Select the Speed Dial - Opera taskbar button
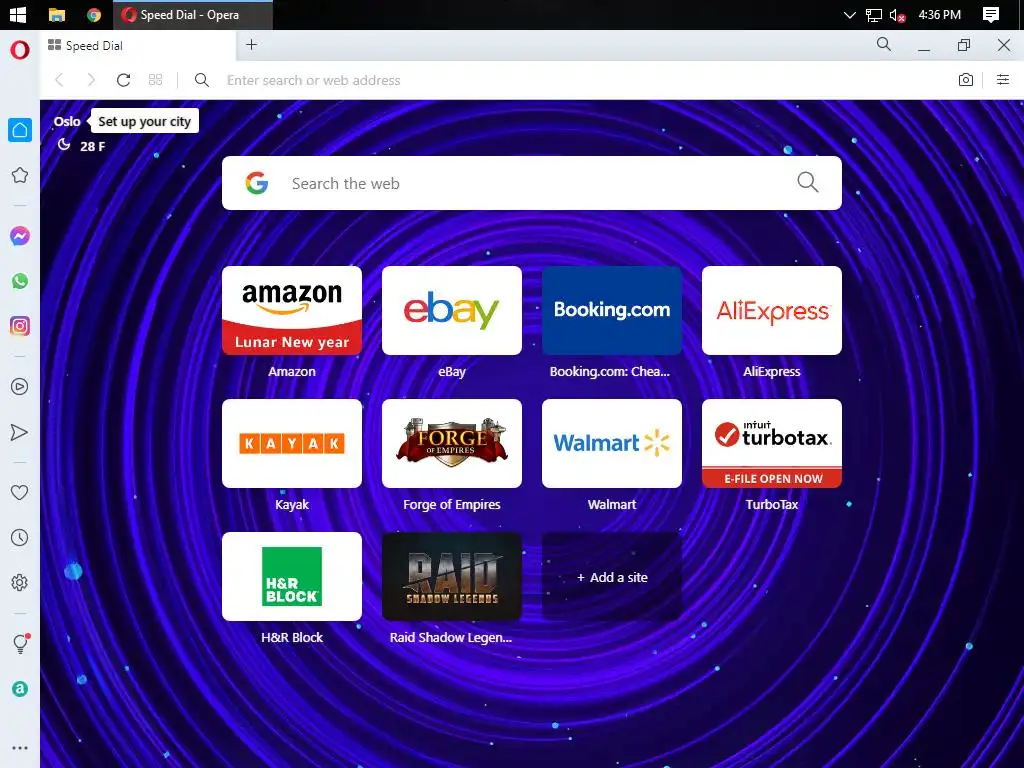This screenshot has width=1024, height=768. pos(193,14)
